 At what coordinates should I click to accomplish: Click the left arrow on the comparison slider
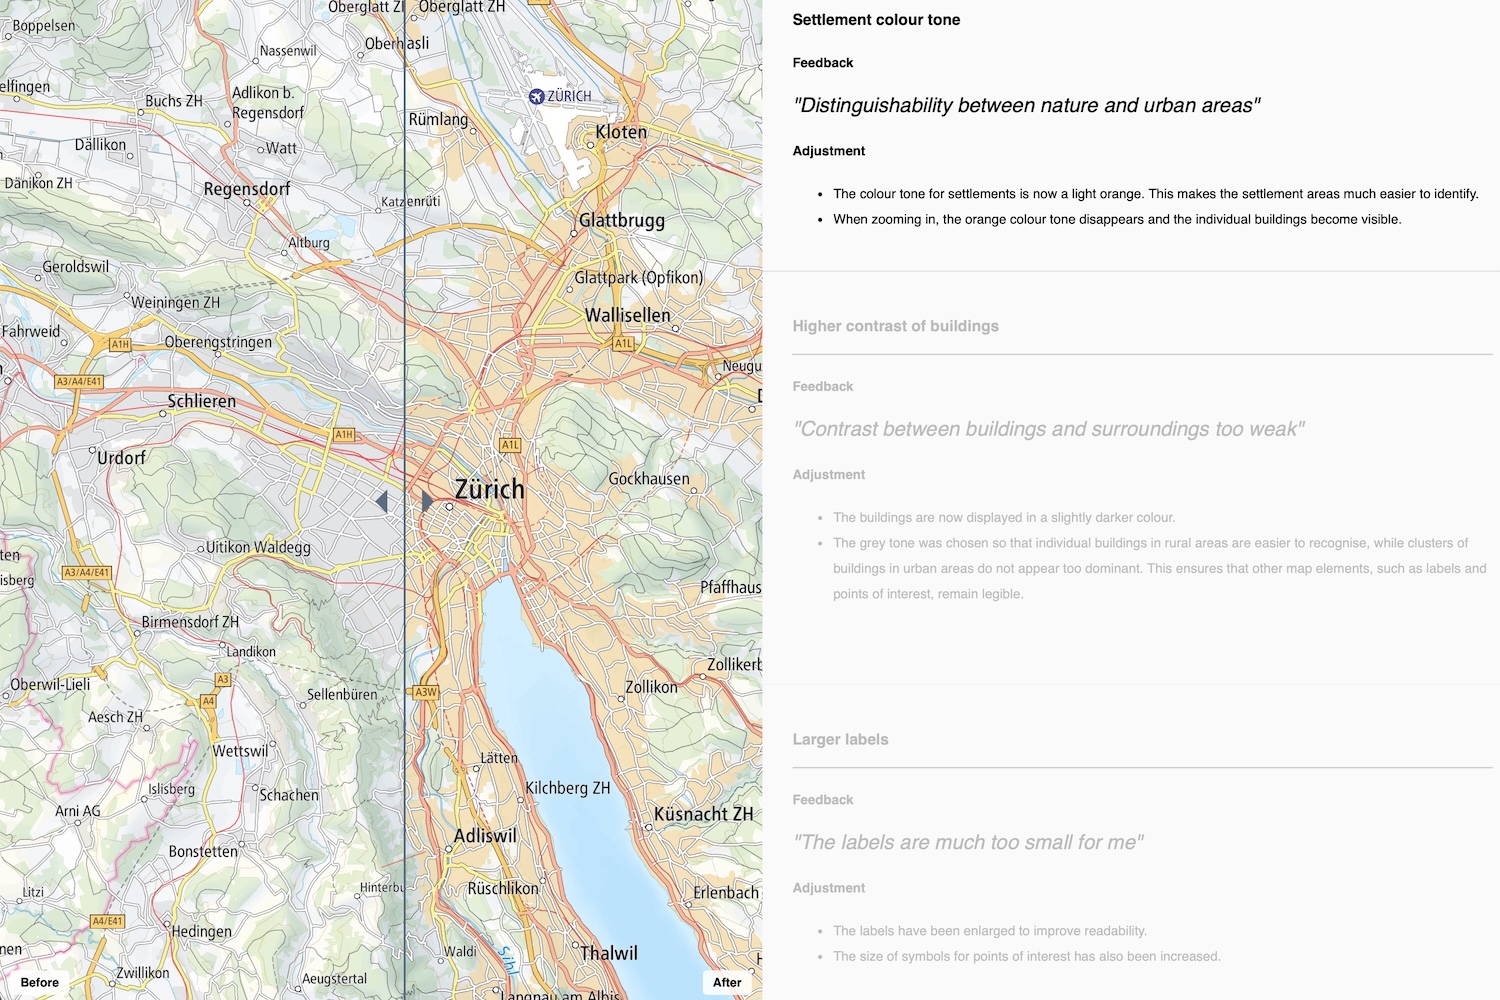point(382,501)
